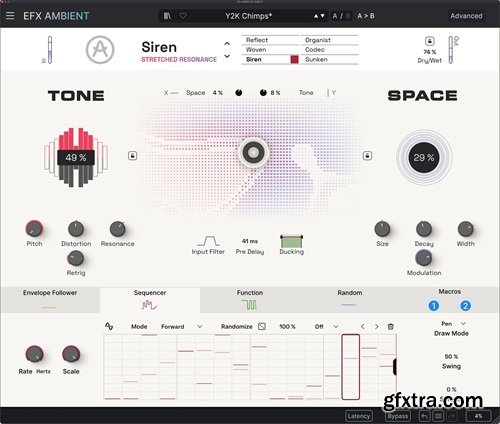Click the Size knob

tap(382, 229)
